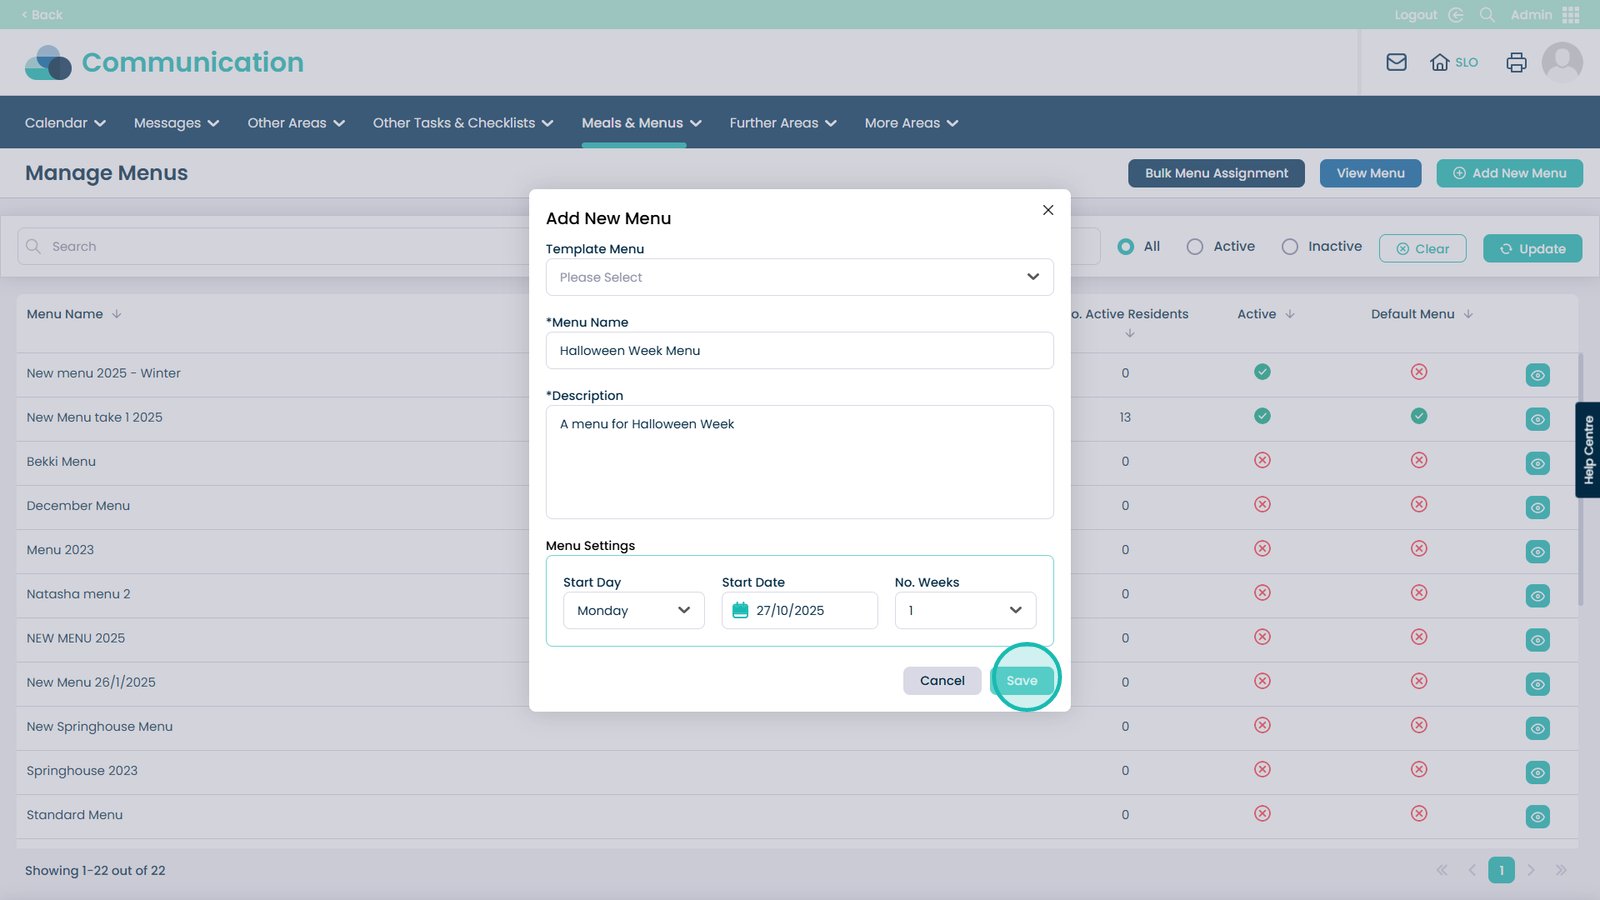Open calendar icon in Start Date field
1600x900 pixels.
coord(740,610)
